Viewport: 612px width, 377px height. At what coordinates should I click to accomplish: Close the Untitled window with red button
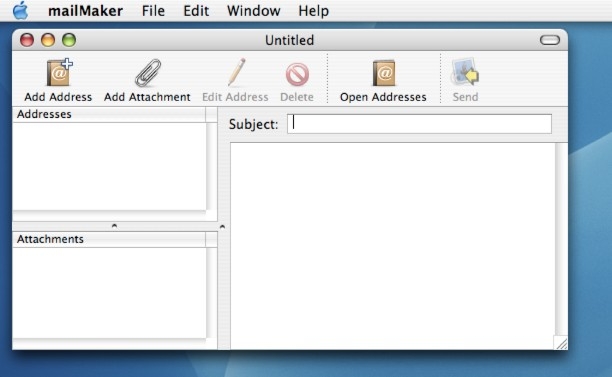(27, 40)
